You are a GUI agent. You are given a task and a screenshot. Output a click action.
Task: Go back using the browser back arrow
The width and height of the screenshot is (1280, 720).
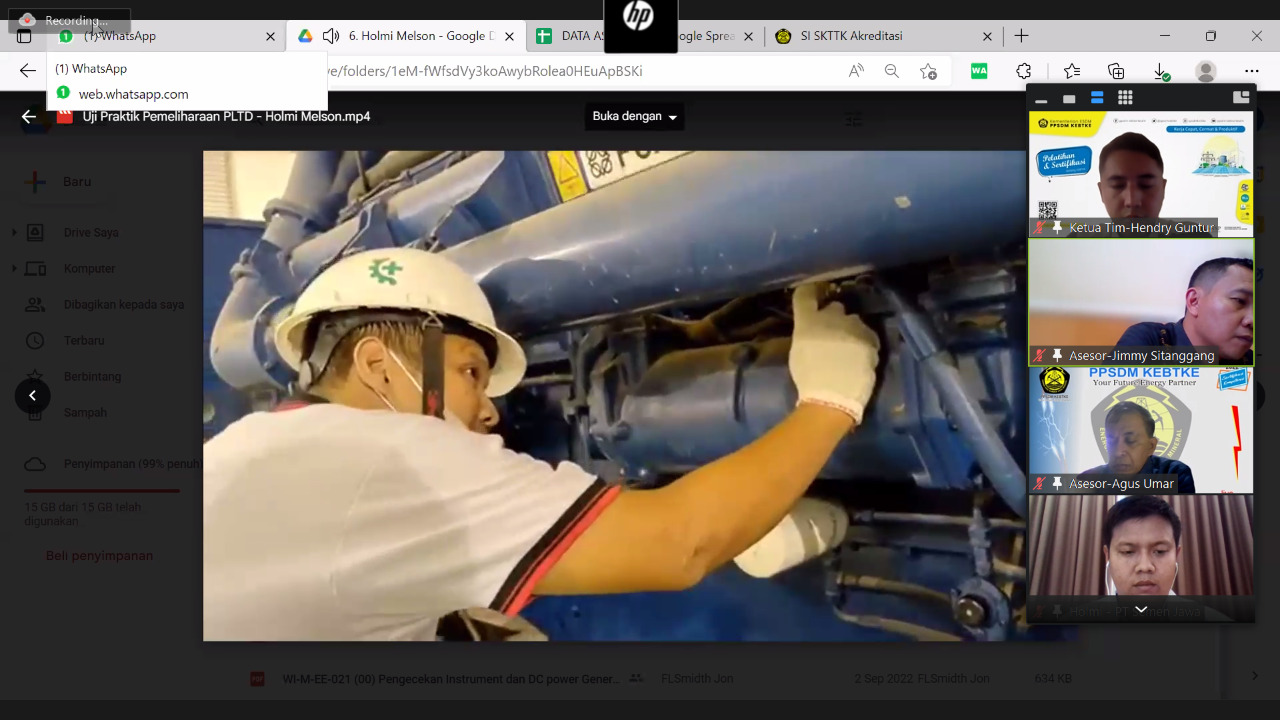click(28, 71)
